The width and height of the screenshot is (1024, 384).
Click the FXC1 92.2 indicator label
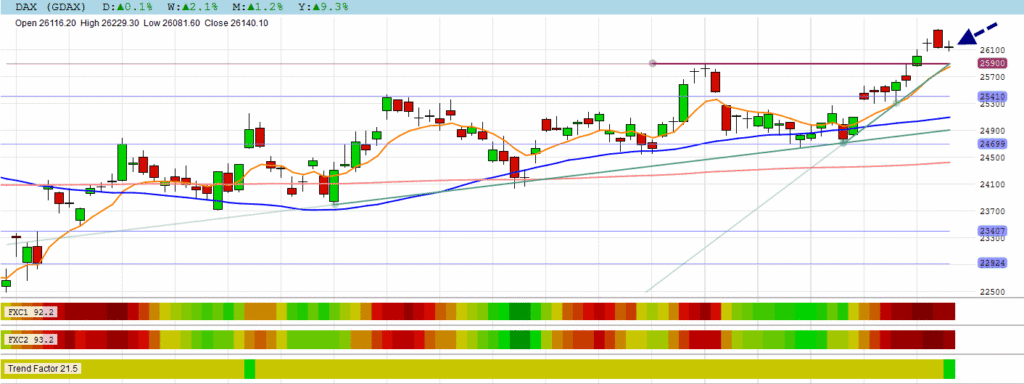click(x=31, y=312)
